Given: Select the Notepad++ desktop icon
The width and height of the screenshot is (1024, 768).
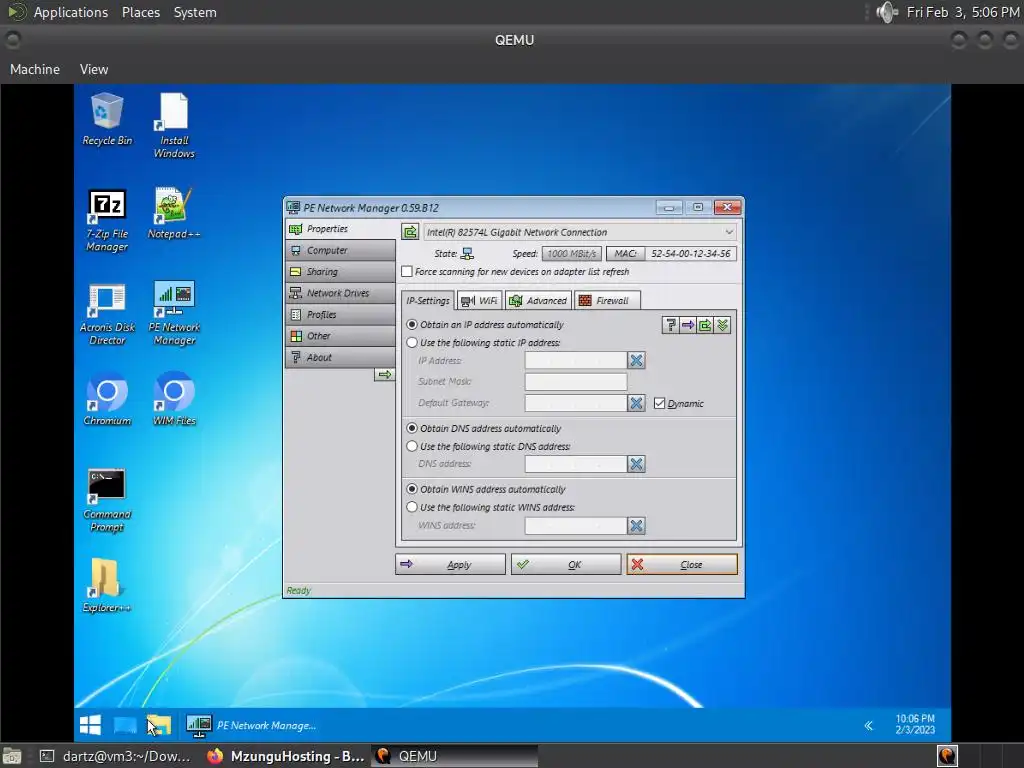Looking at the screenshot, I should pos(174,214).
